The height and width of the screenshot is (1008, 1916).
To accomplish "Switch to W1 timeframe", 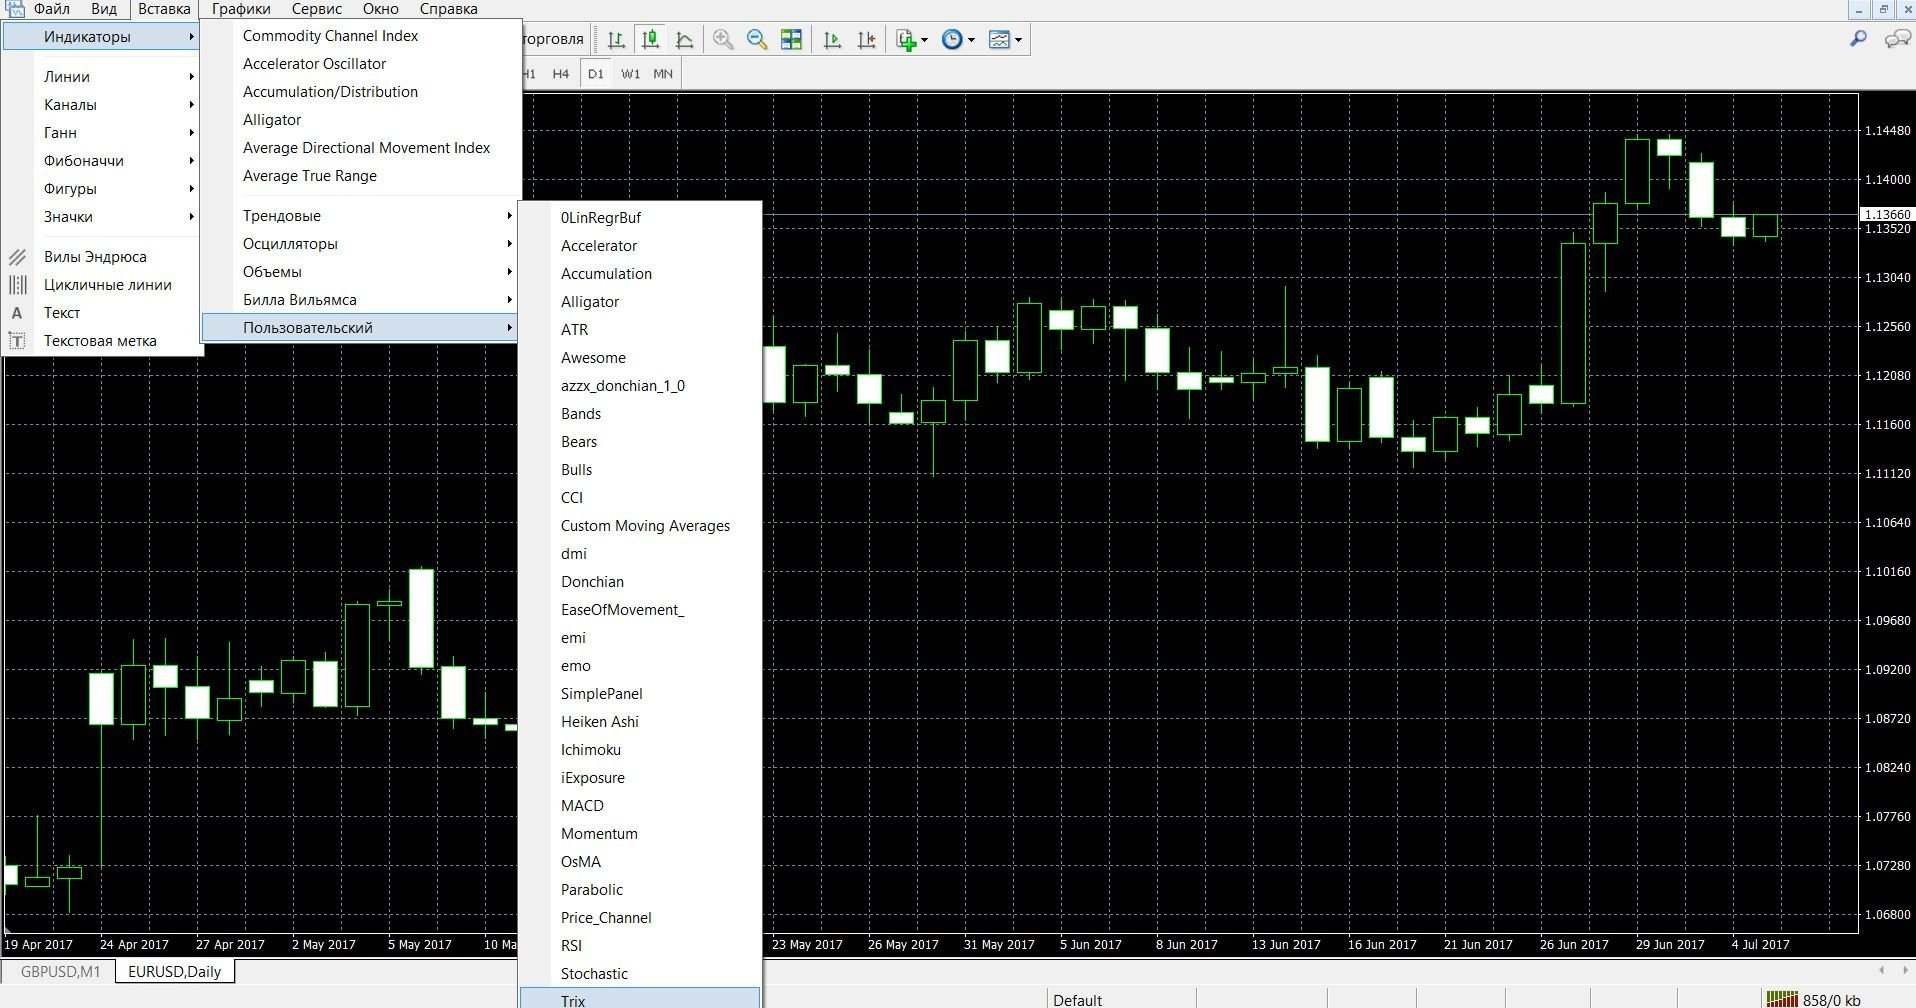I will click(x=630, y=74).
